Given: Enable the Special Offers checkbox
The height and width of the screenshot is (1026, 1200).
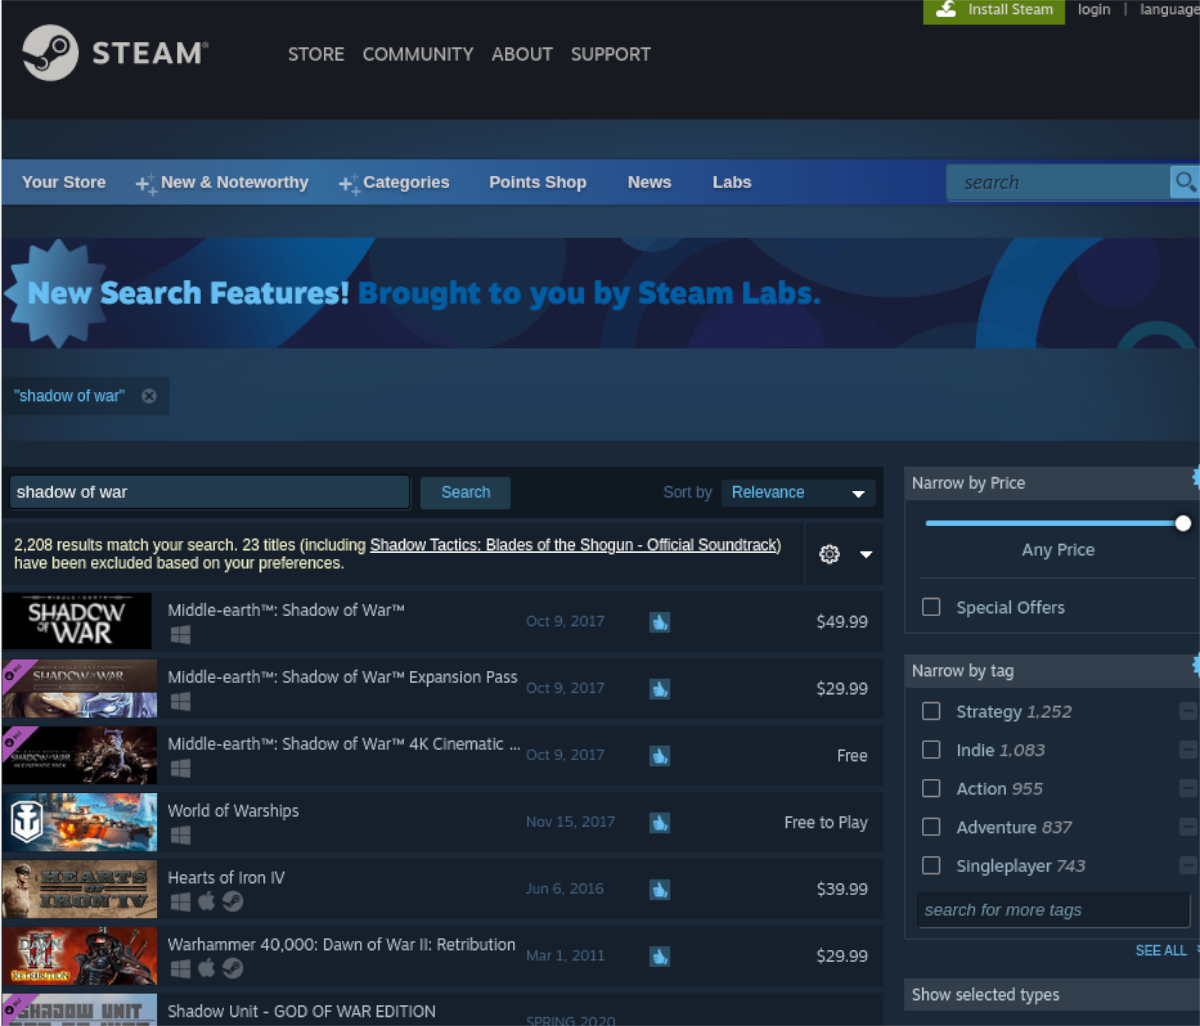Looking at the screenshot, I should pyautogui.click(x=931, y=607).
